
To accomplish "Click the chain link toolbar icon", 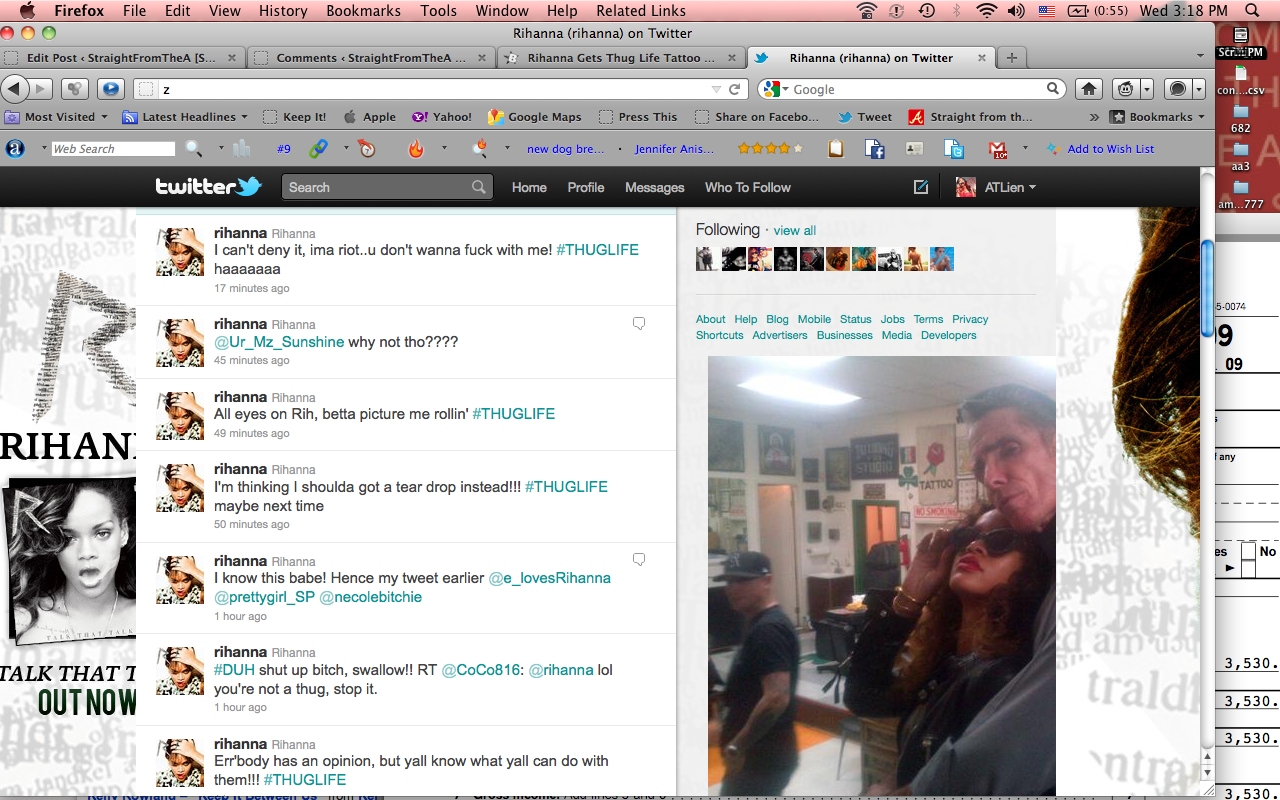I will click(318, 149).
